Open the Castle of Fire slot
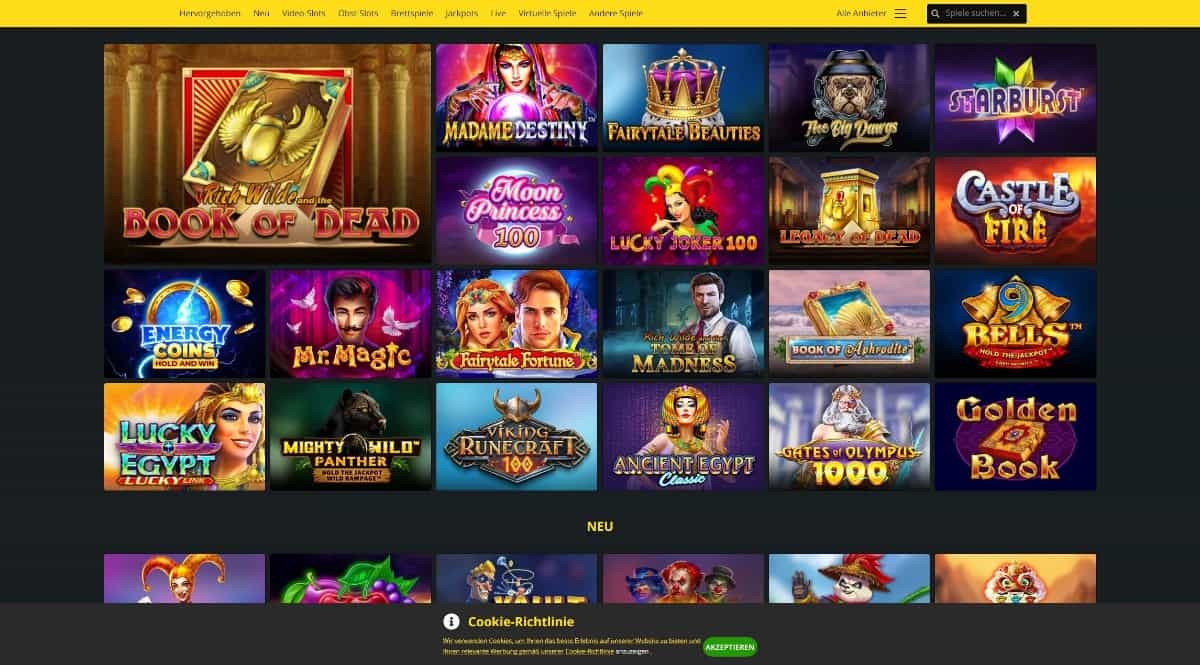 click(1015, 210)
